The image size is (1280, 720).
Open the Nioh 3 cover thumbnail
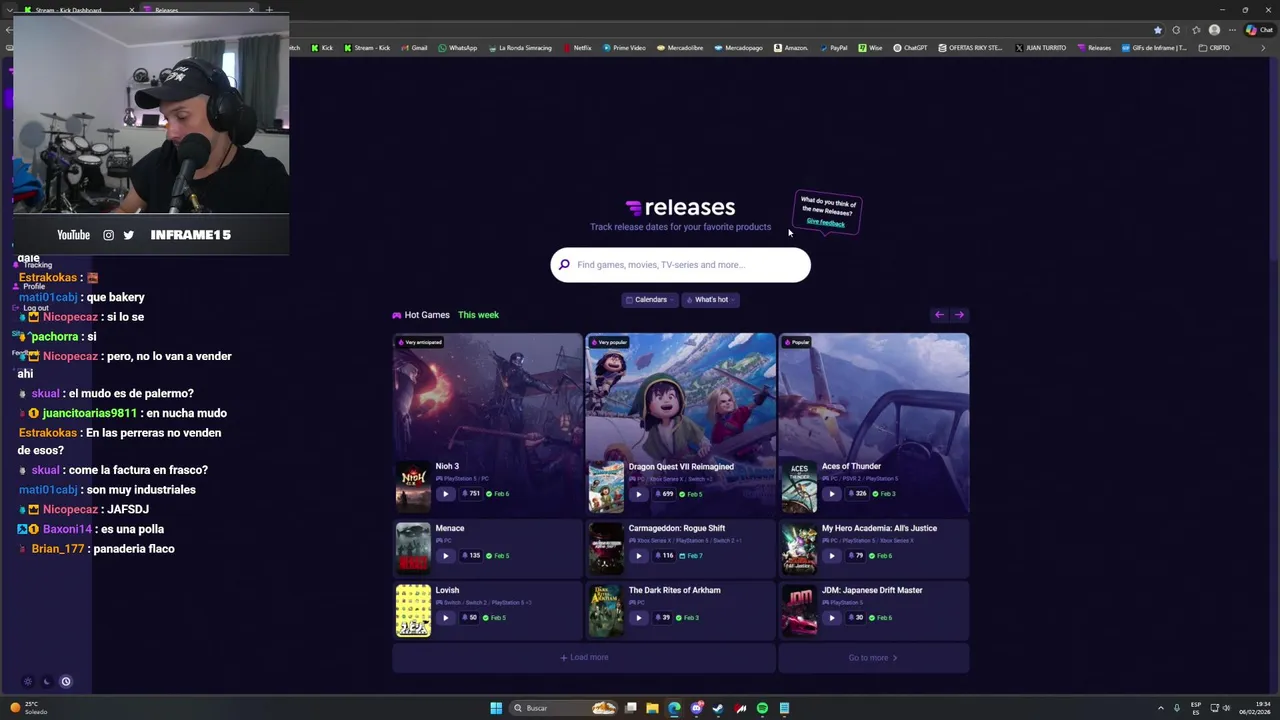[x=413, y=486]
